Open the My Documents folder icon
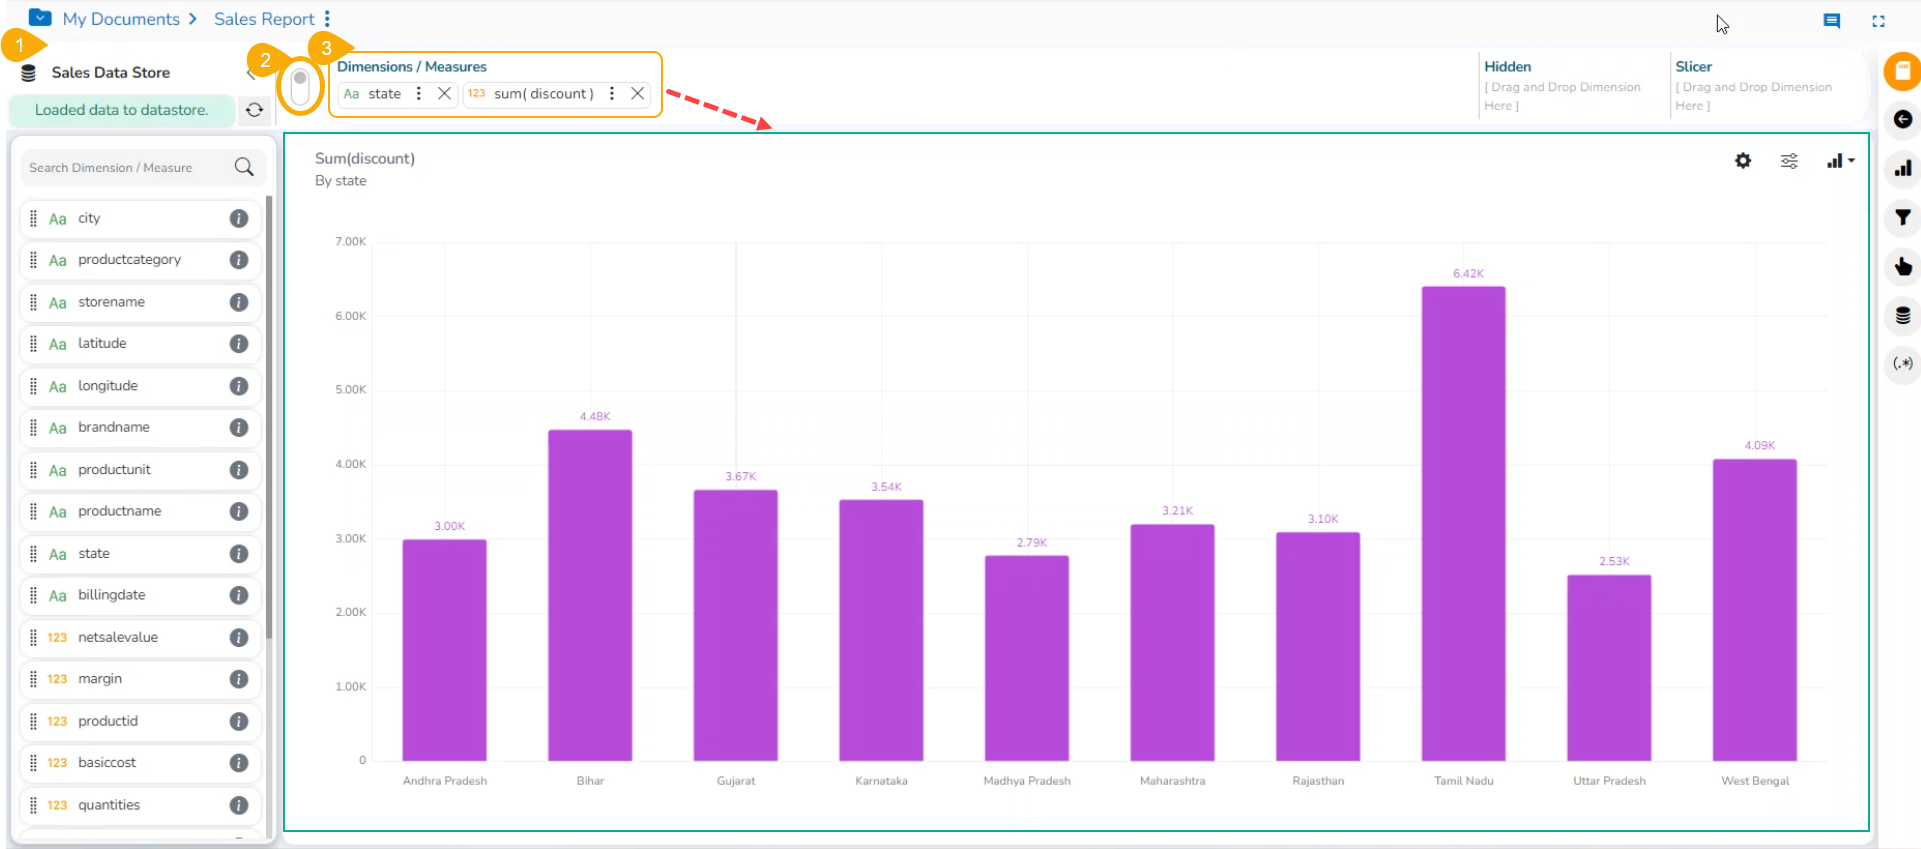Image resolution: width=1921 pixels, height=849 pixels. [40, 18]
